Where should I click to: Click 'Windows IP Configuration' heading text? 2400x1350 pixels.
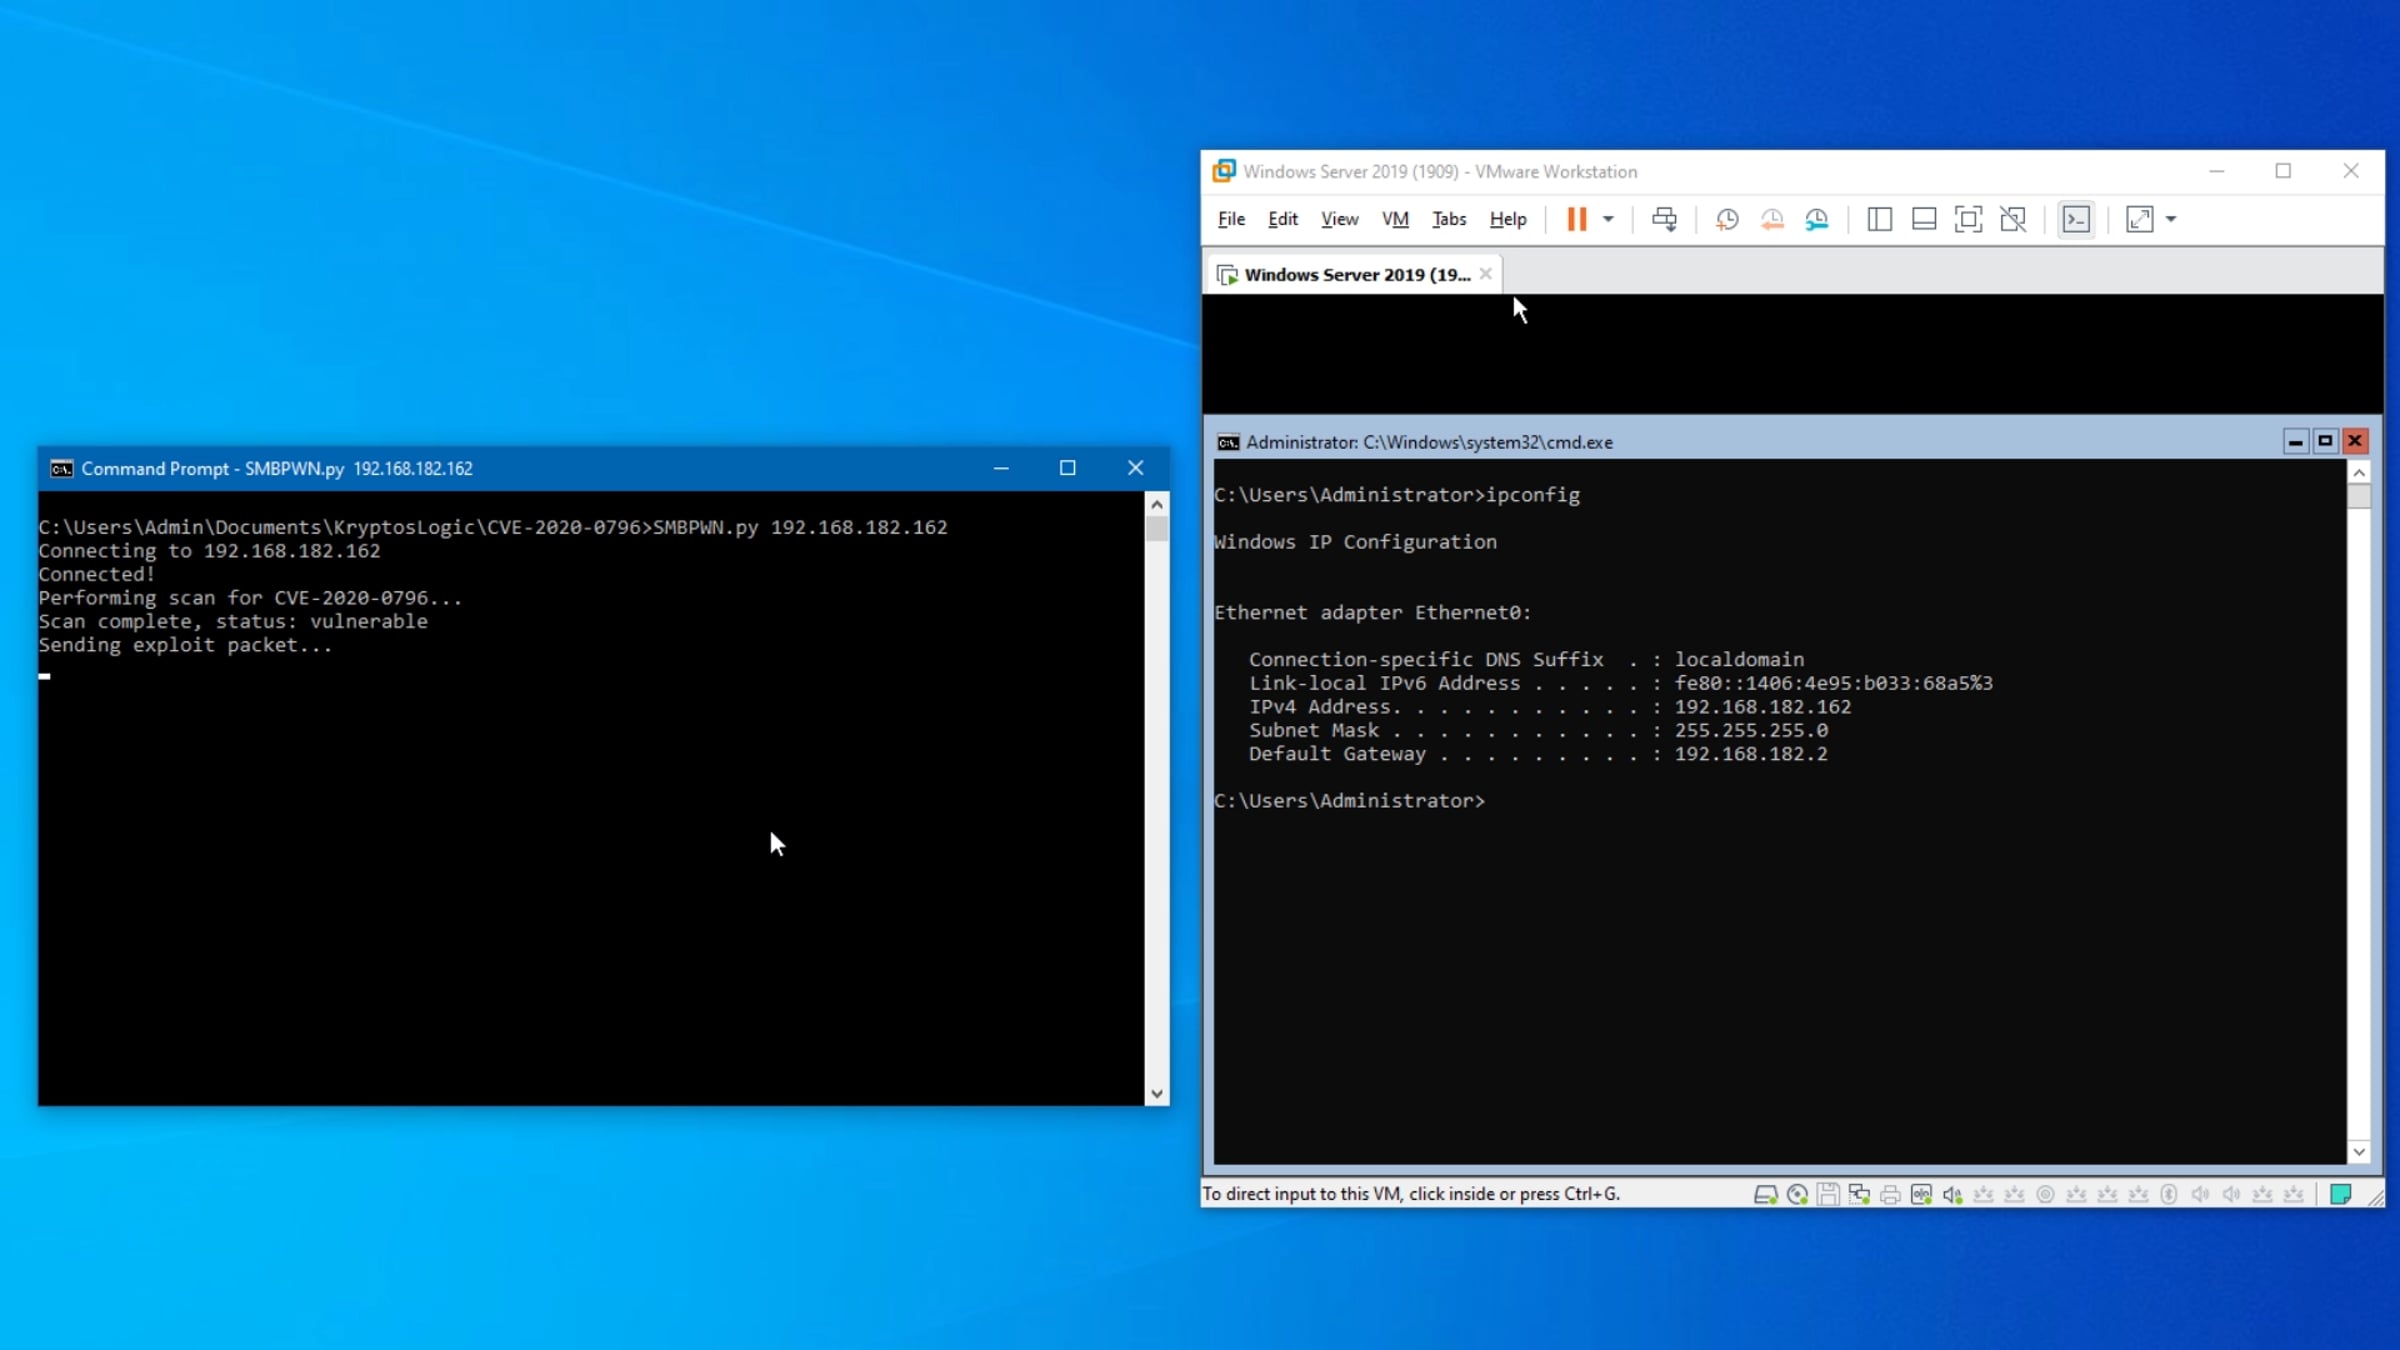1355,542
